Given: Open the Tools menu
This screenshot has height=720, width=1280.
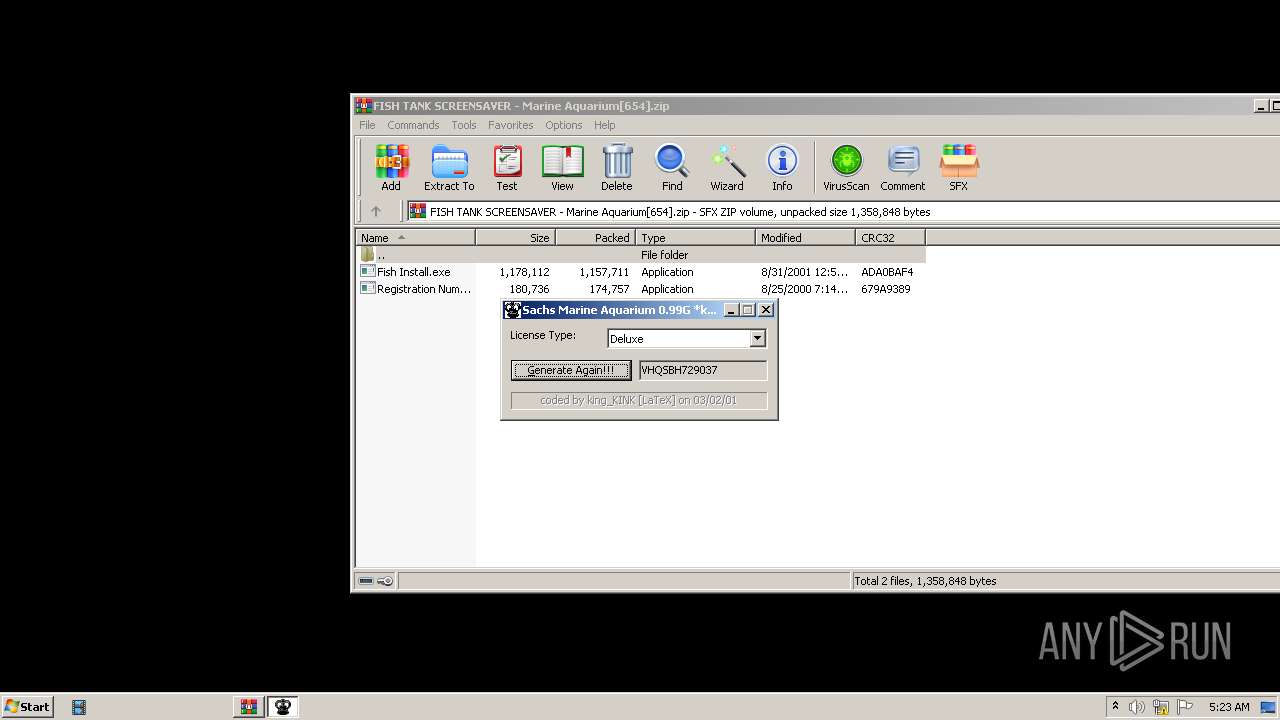Looking at the screenshot, I should click(464, 125).
